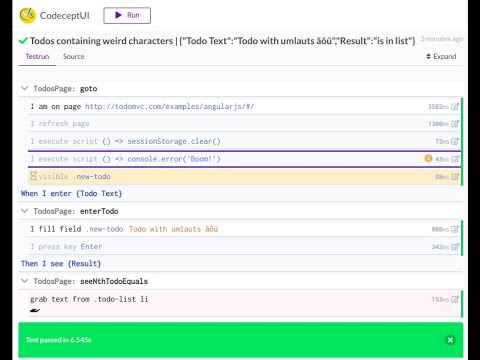Open edit icon for 'press key Enter' step
This screenshot has width=480, height=360.
click(455, 247)
